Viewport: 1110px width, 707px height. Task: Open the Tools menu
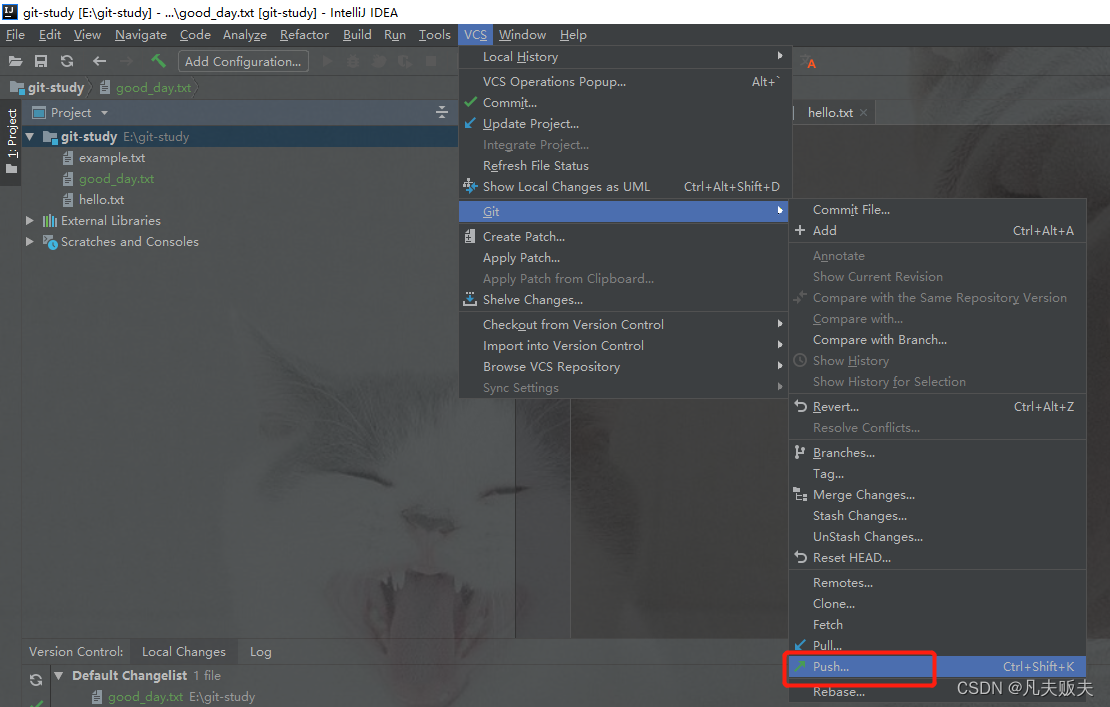(435, 35)
